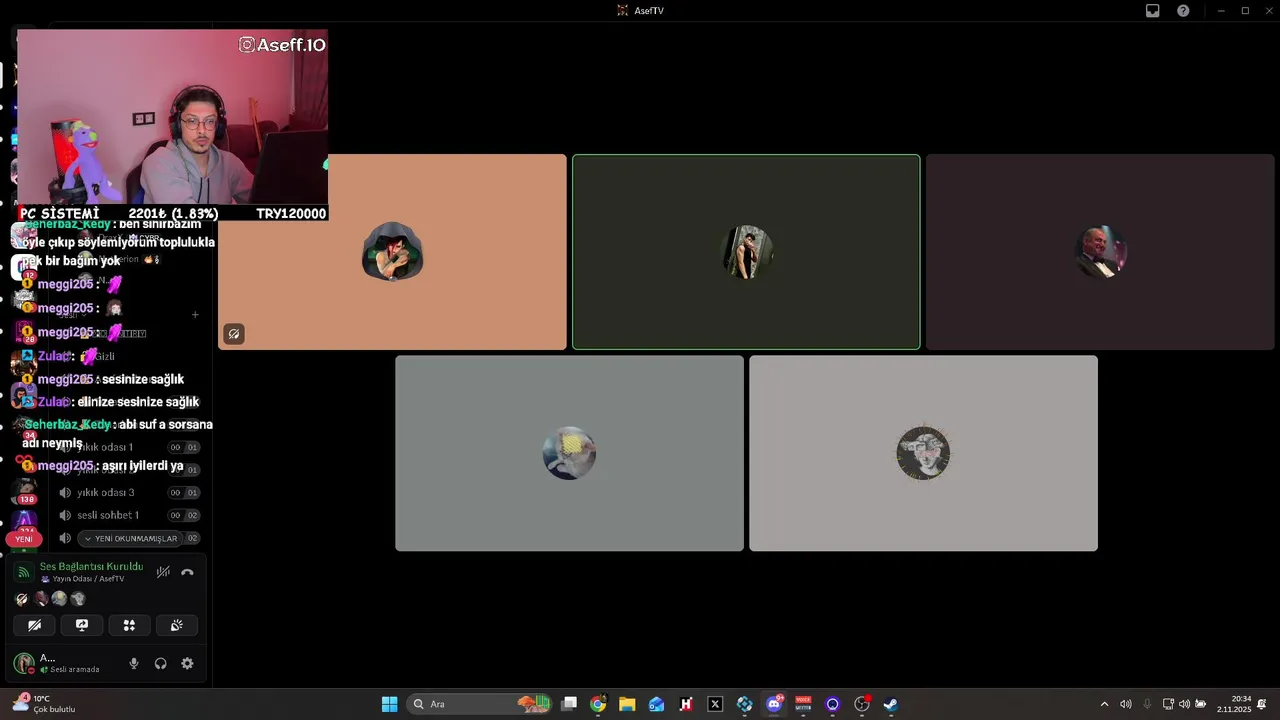Click the "00 | 02" user count on sesli sohbet 1
Screen dimensions: 1280x720
[184, 515]
